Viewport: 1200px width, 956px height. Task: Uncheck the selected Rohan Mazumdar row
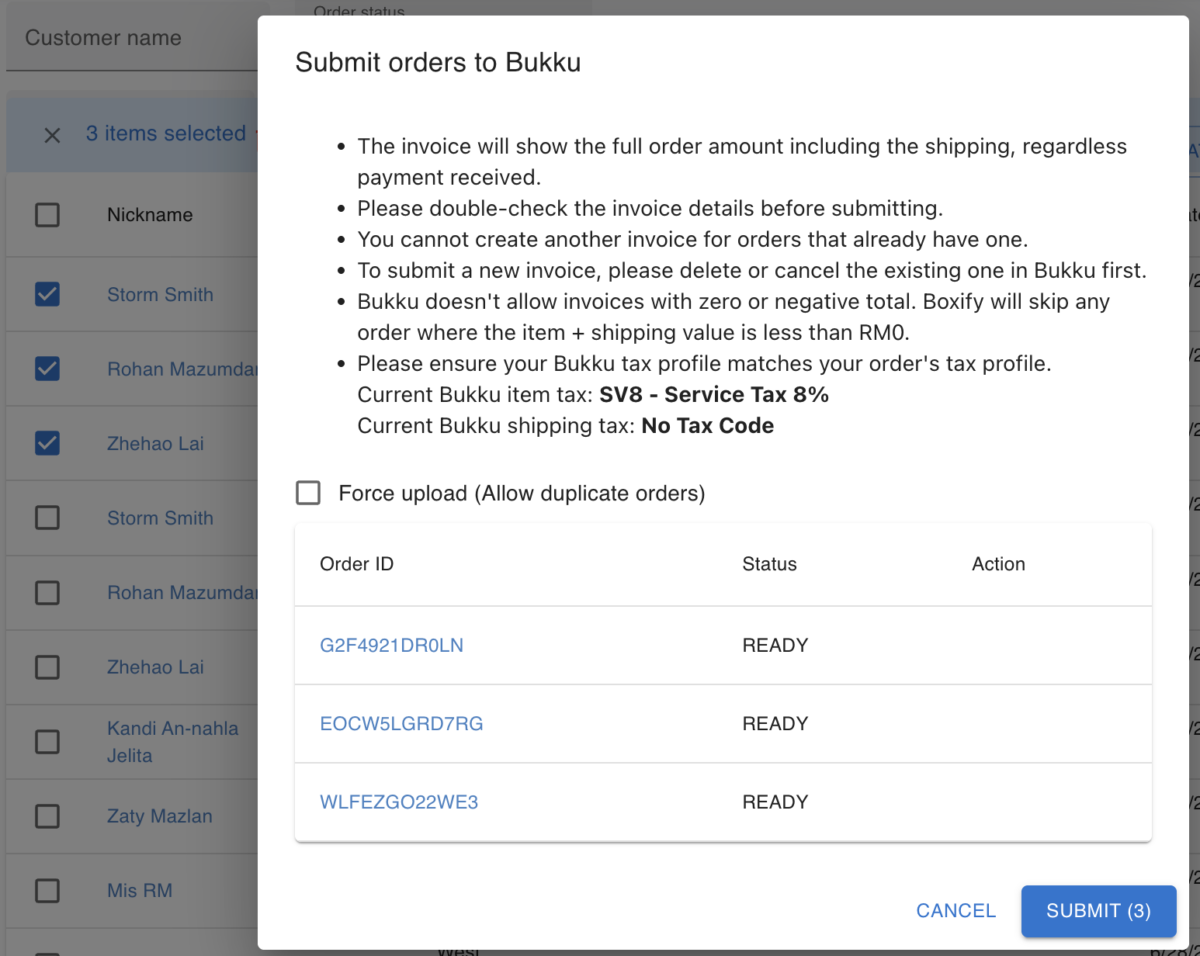point(47,368)
